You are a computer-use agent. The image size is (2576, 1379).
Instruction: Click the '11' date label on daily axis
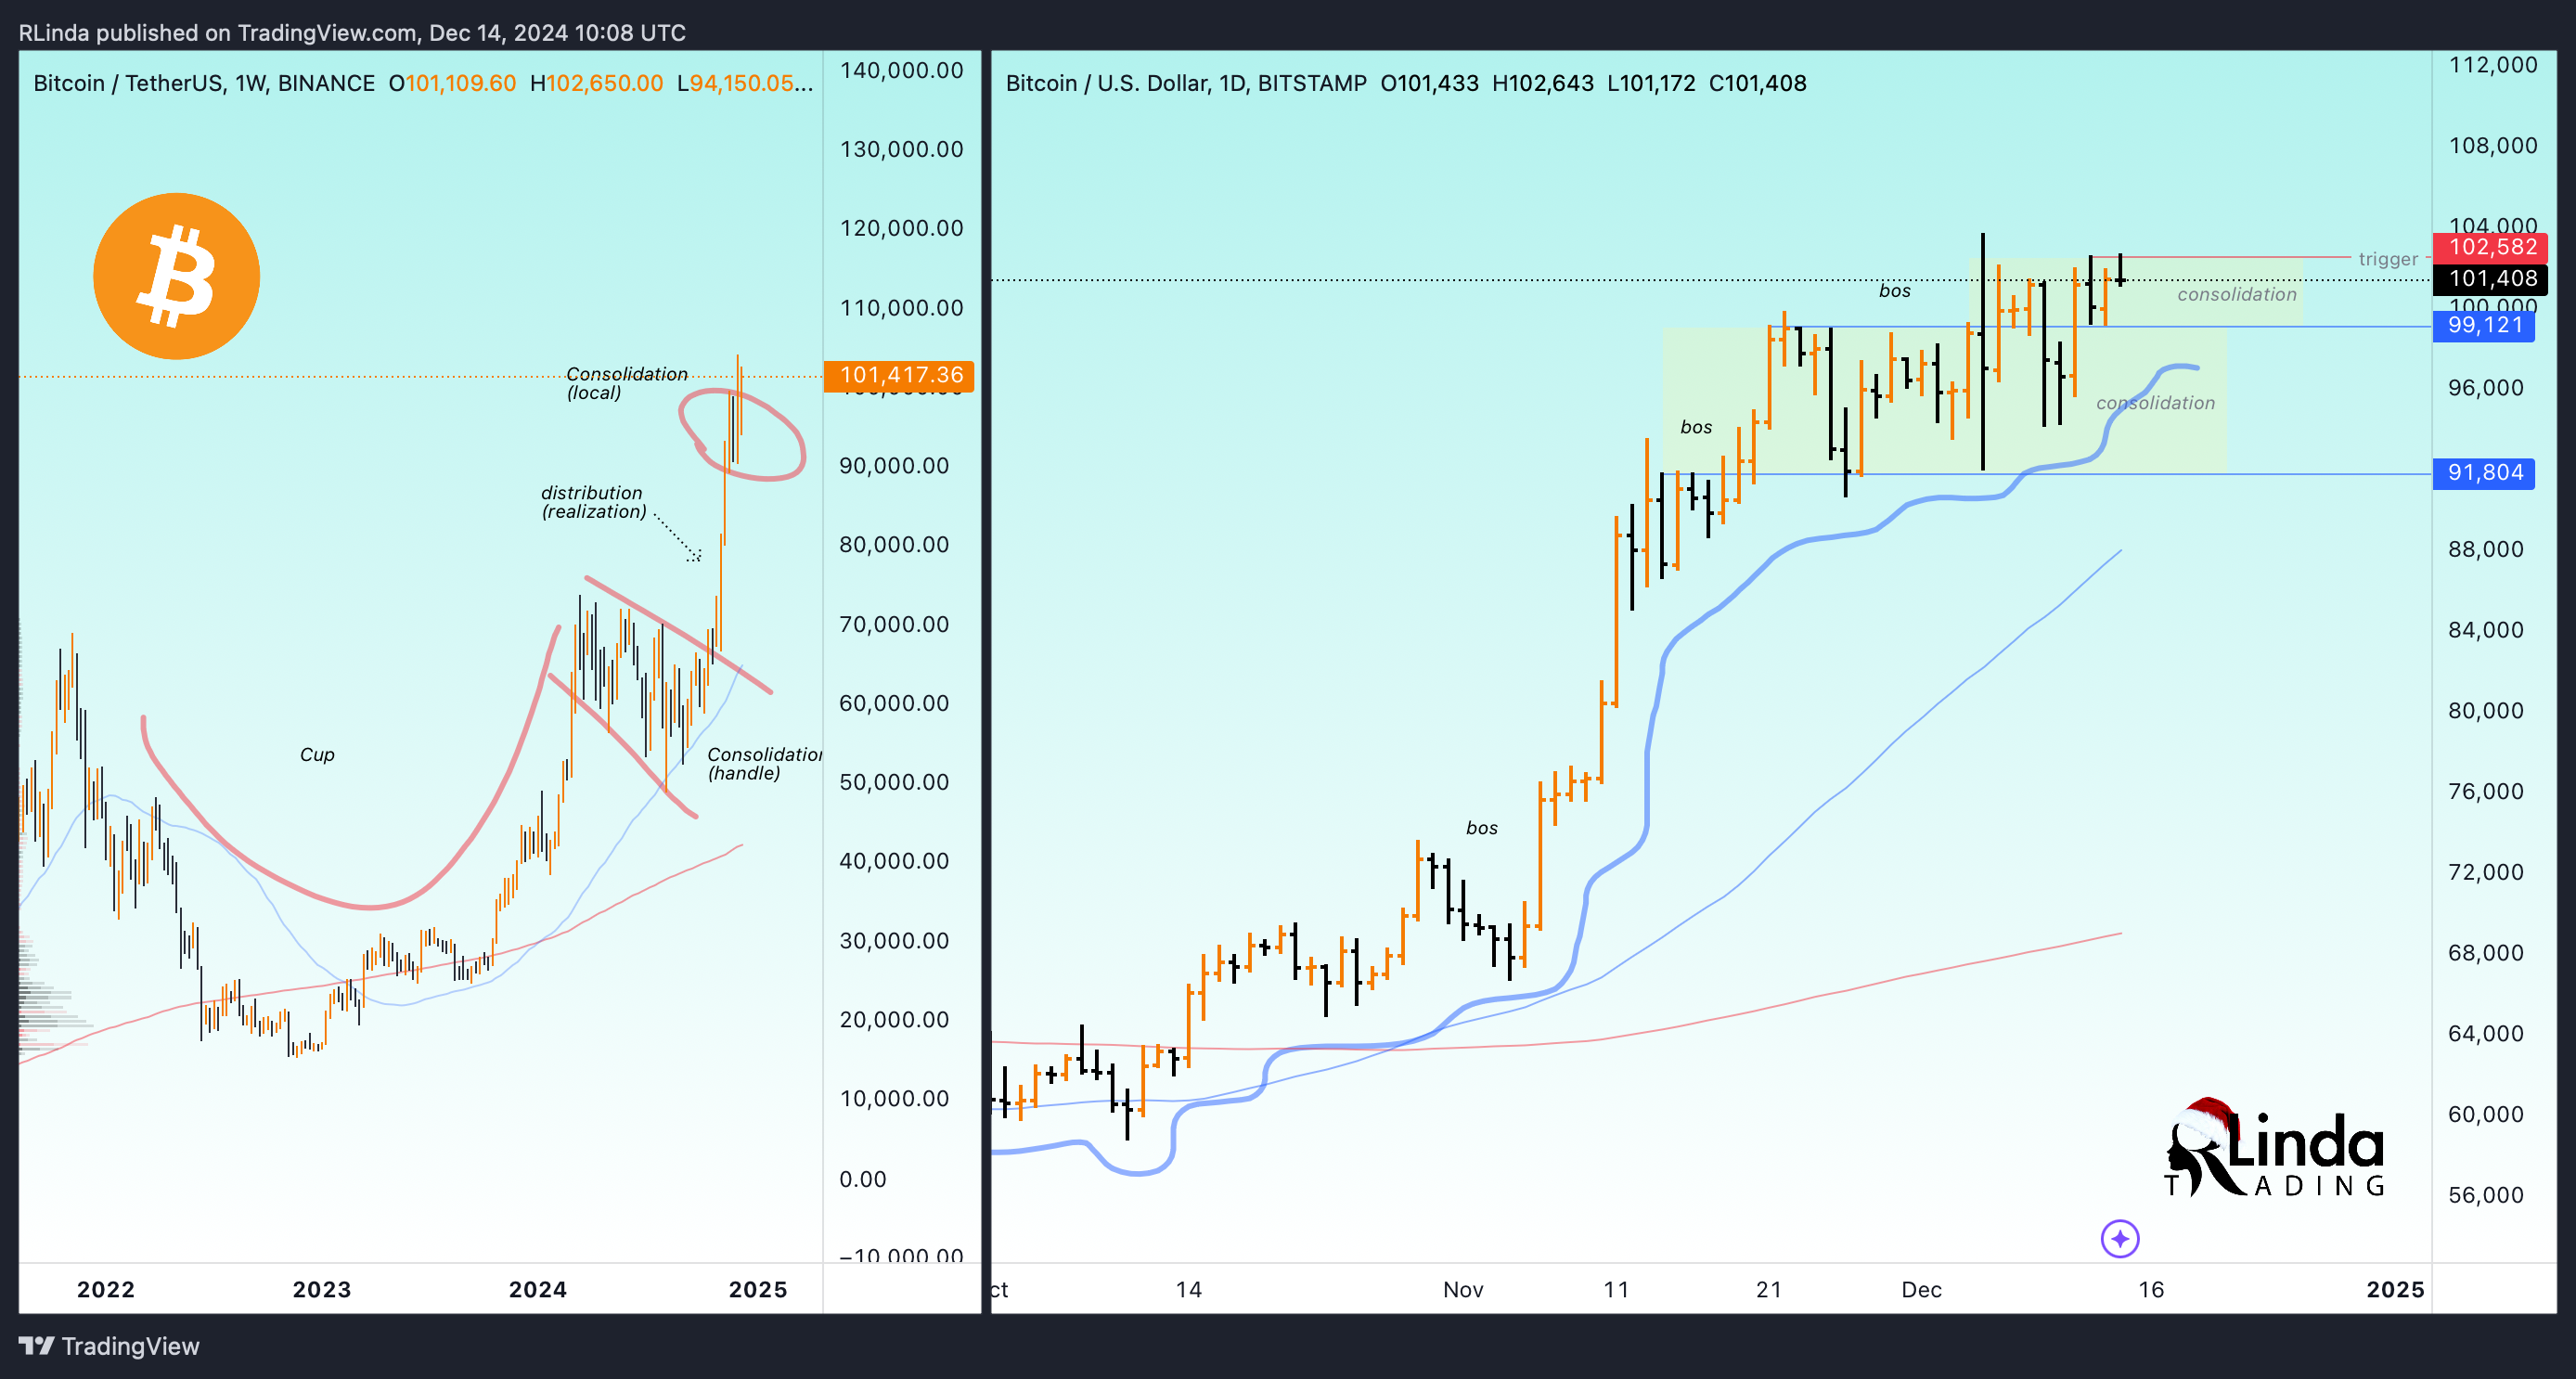[x=1616, y=1289]
